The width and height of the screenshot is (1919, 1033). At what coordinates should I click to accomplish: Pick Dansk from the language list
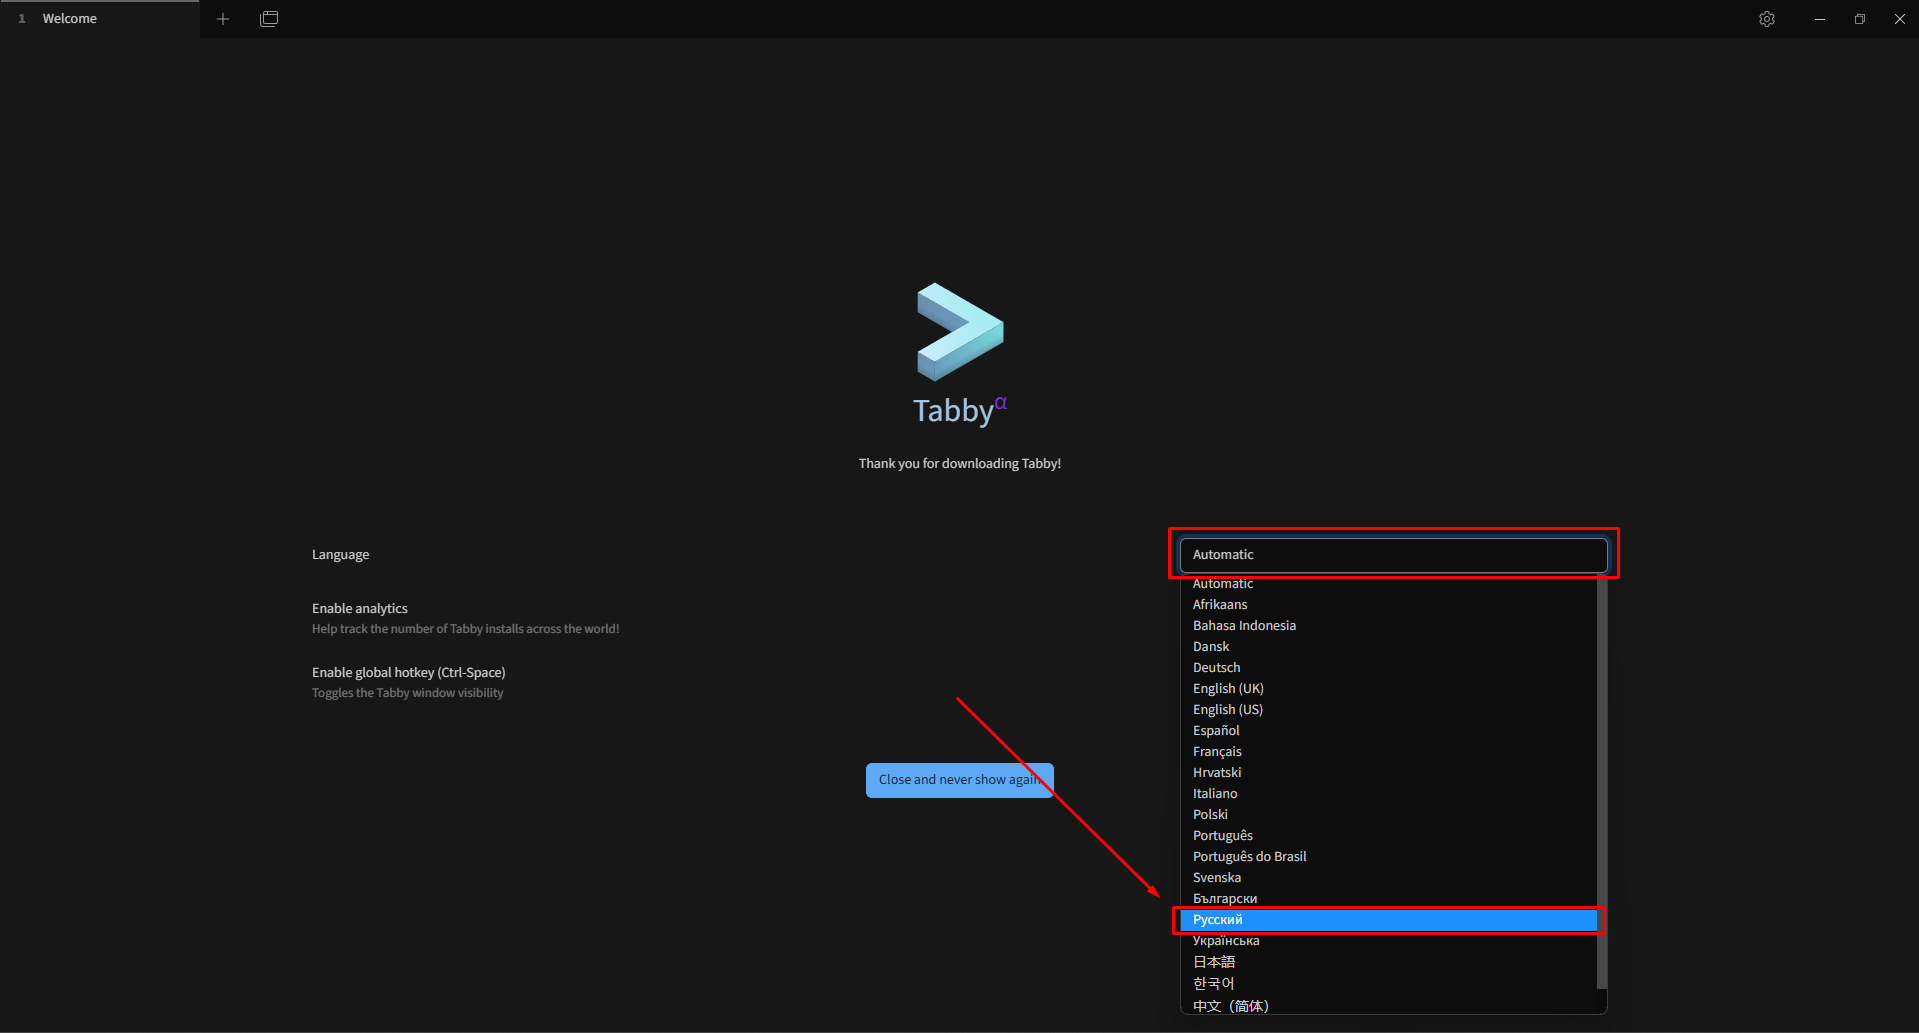tap(1388, 647)
